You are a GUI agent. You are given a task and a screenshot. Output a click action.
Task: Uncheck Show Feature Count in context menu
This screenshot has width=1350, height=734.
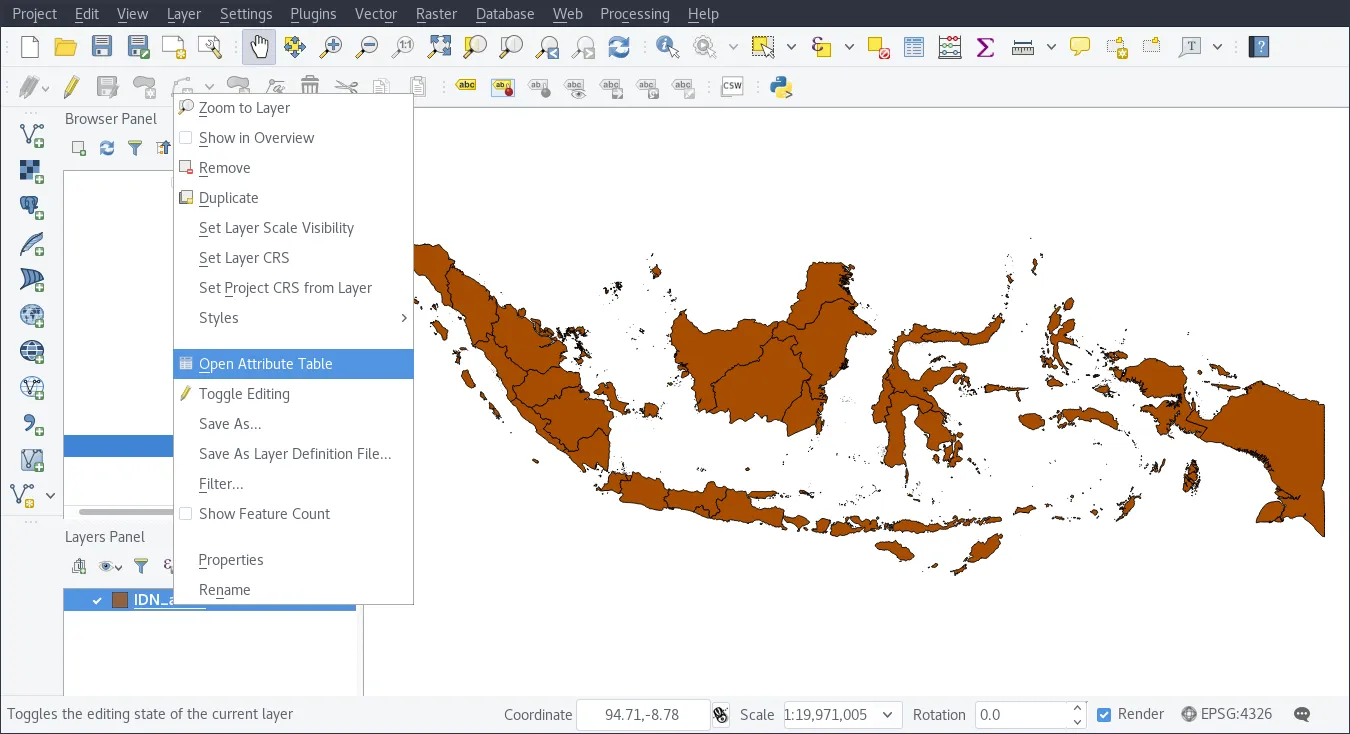click(x=264, y=514)
